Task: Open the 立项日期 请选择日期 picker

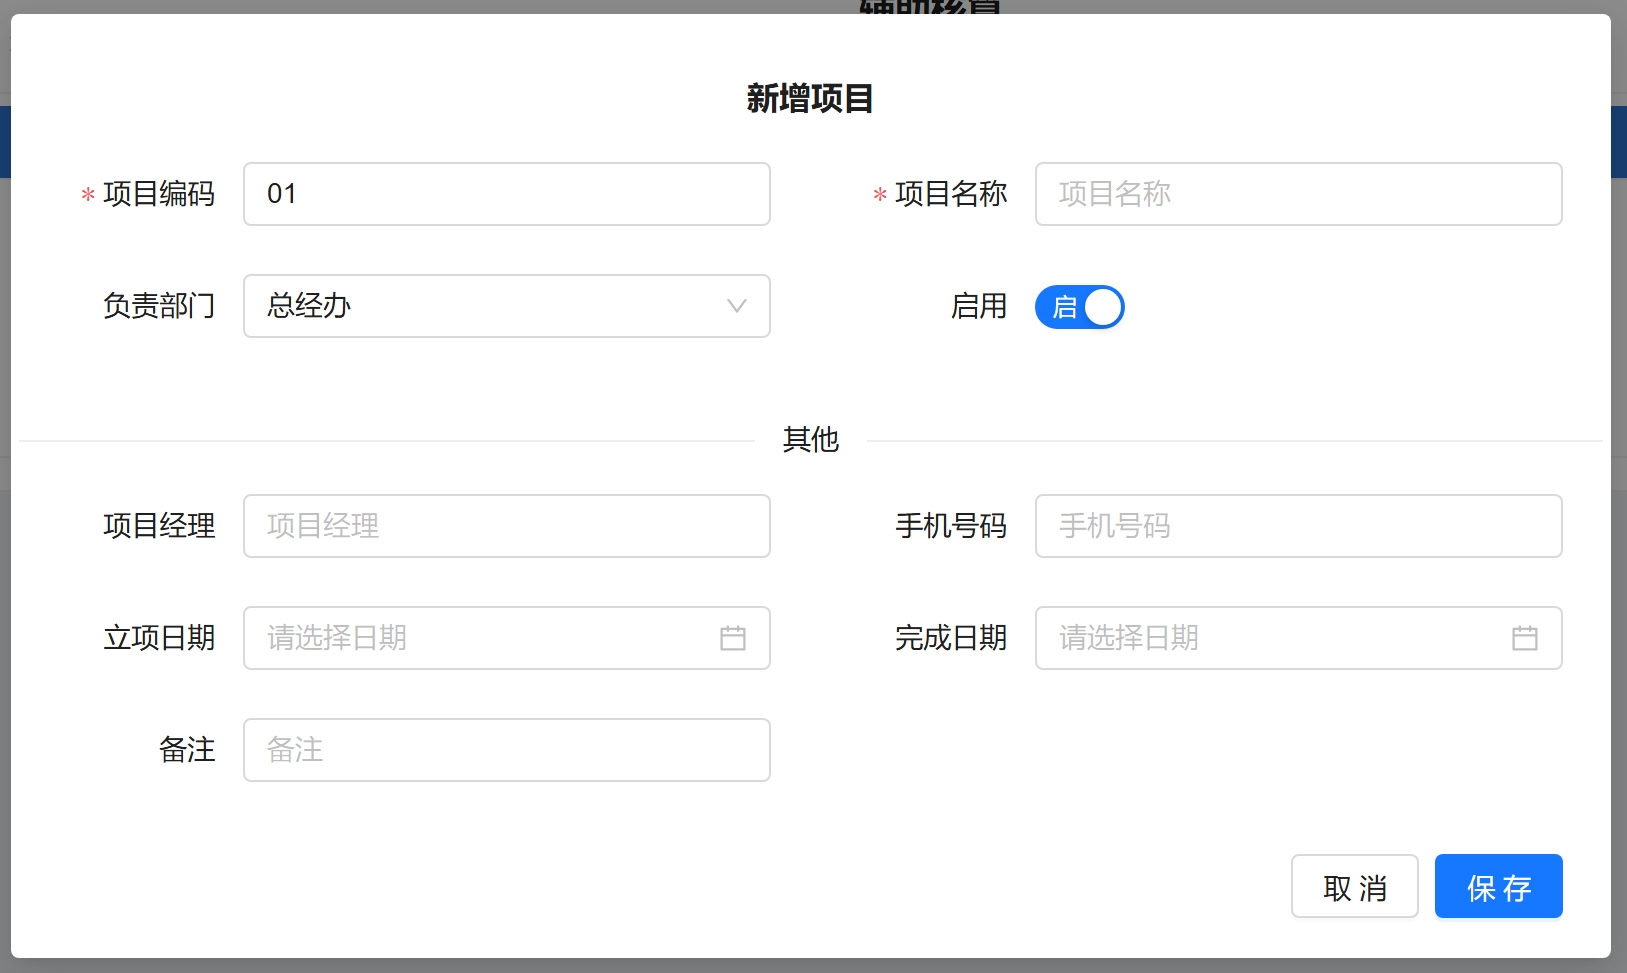Action: click(480, 638)
